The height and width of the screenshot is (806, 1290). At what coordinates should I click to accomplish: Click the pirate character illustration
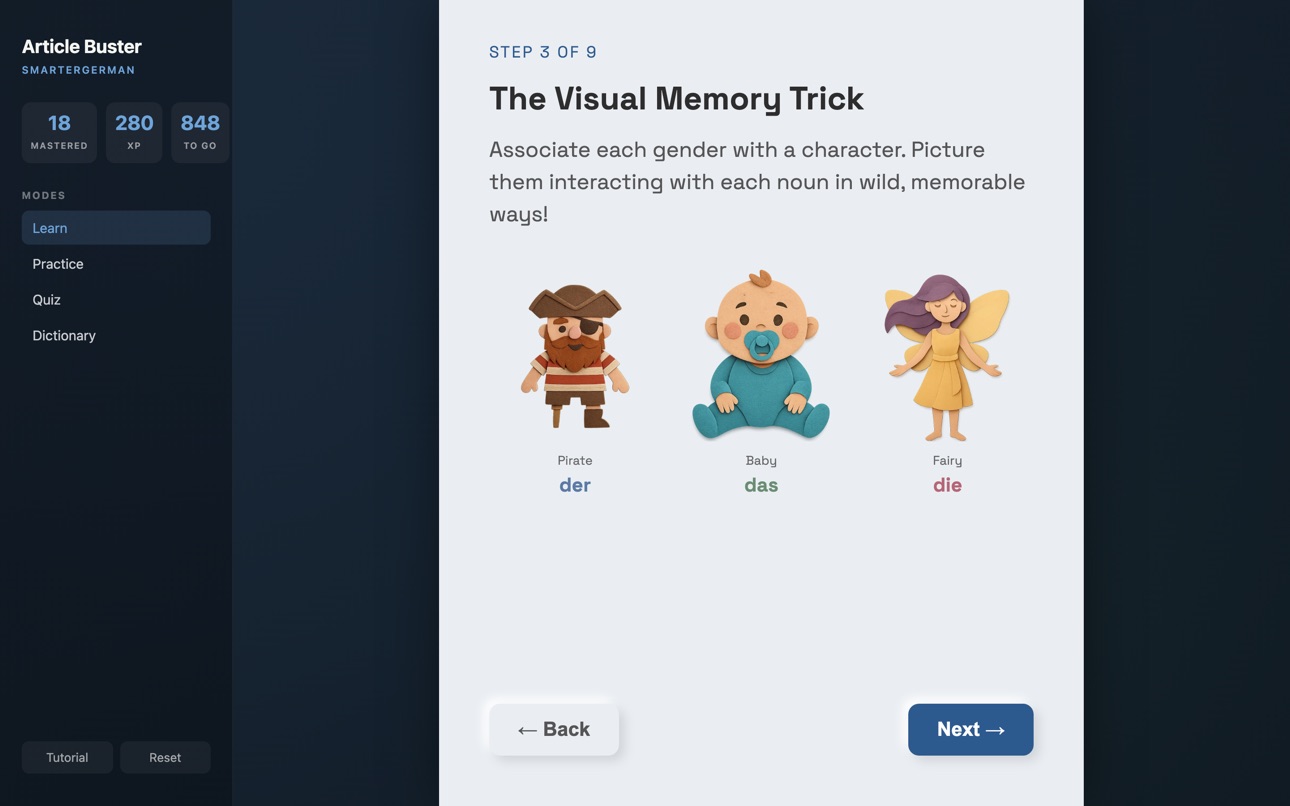point(575,356)
